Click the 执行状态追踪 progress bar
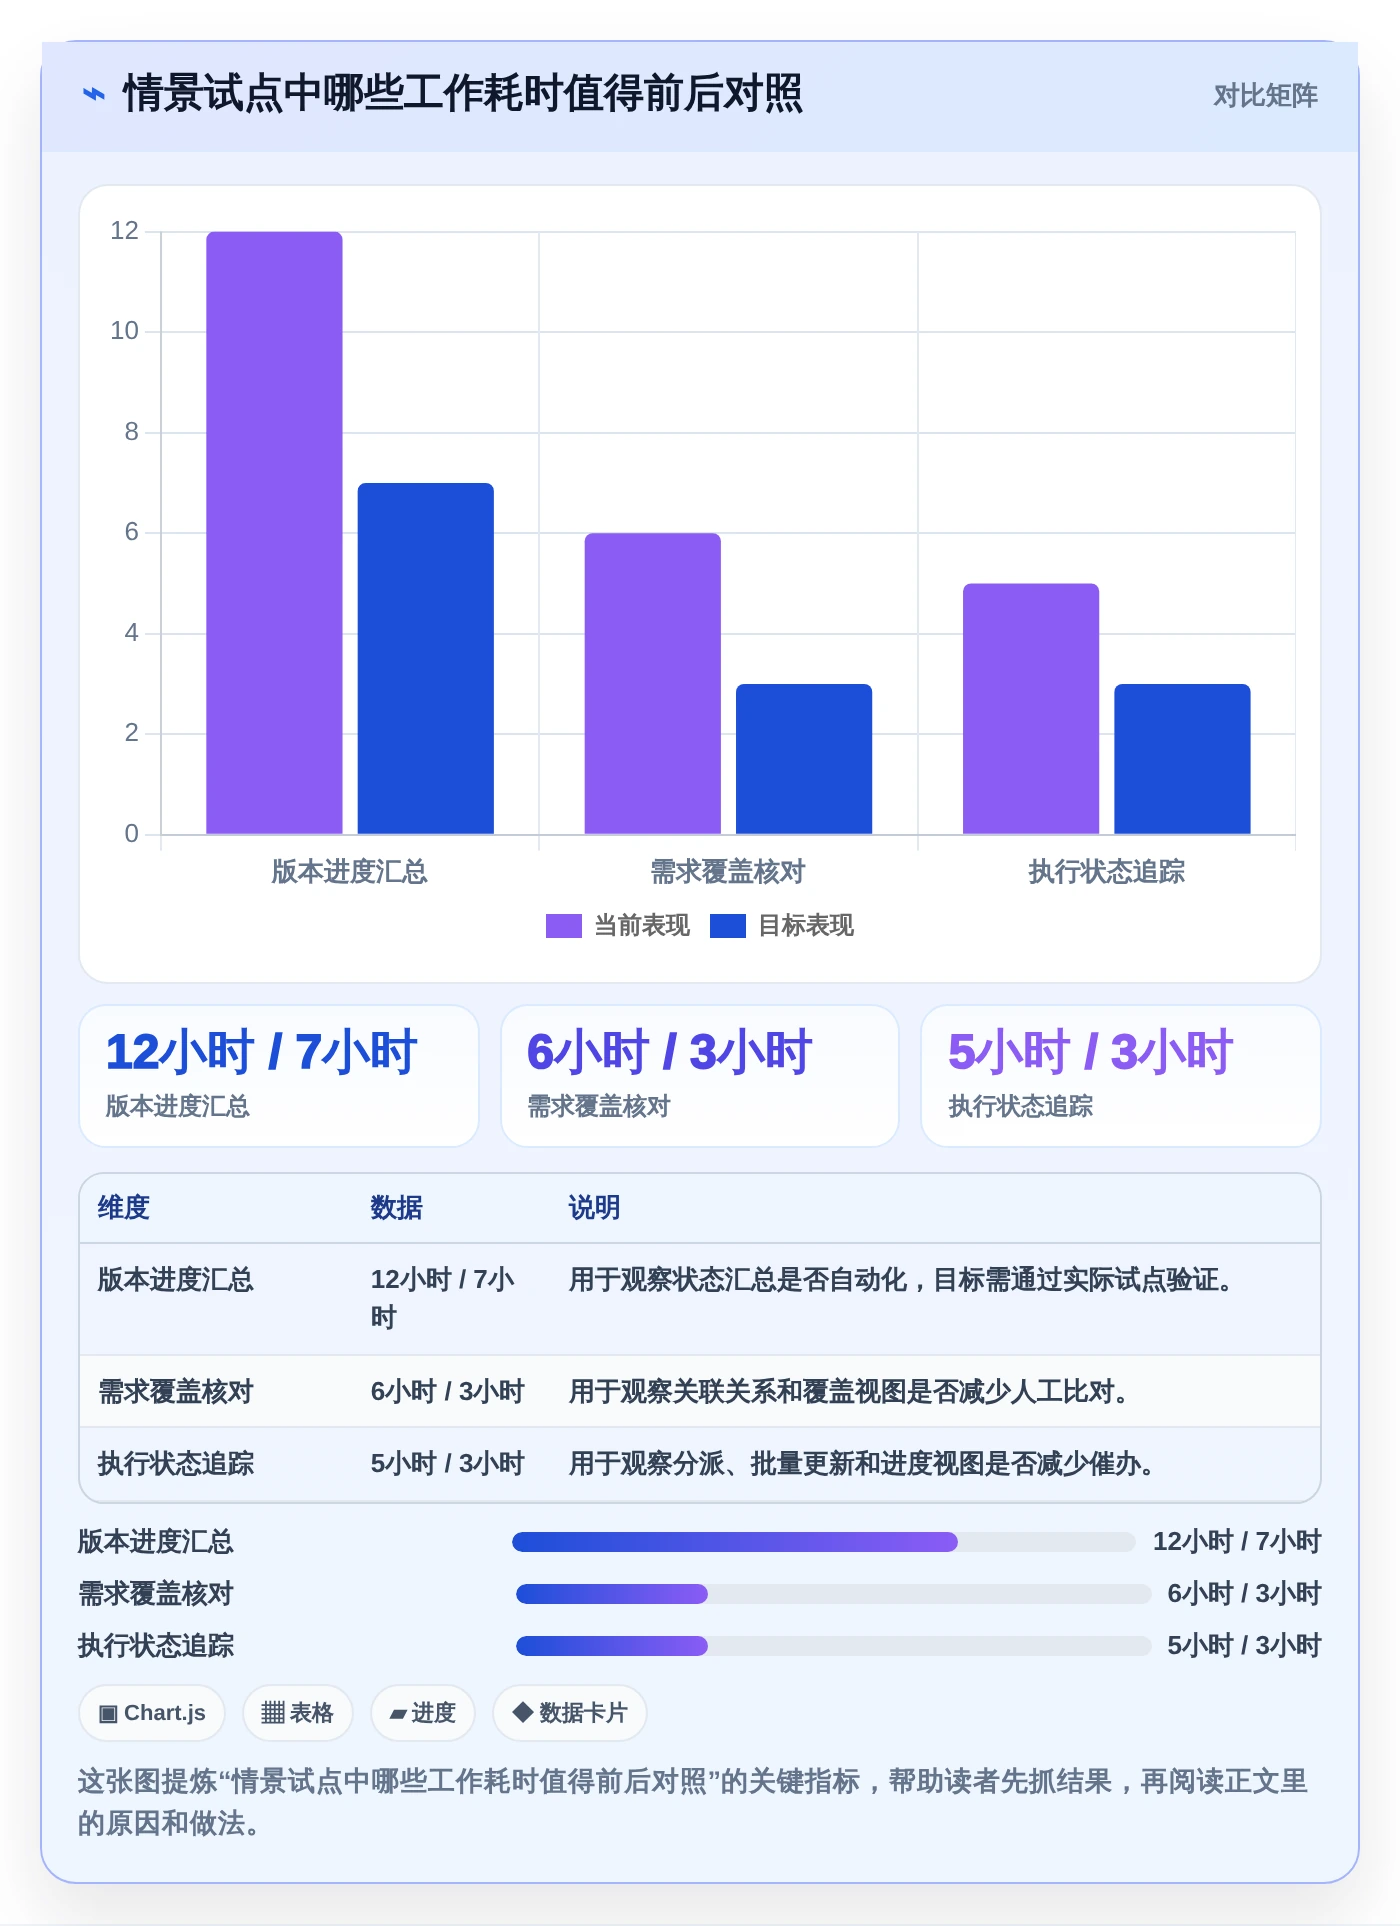The height and width of the screenshot is (1926, 1400). point(833,1646)
